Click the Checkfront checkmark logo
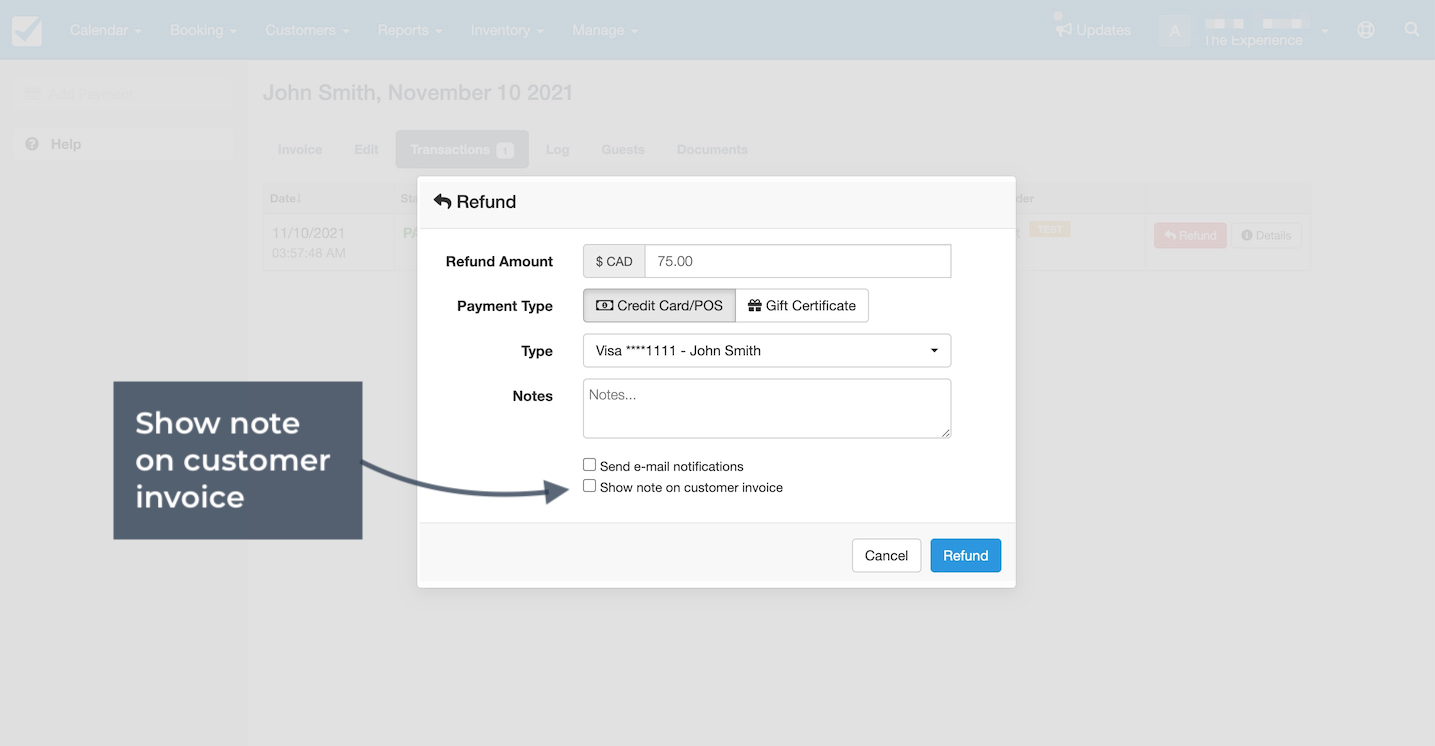Image resolution: width=1435 pixels, height=746 pixels. [27, 30]
